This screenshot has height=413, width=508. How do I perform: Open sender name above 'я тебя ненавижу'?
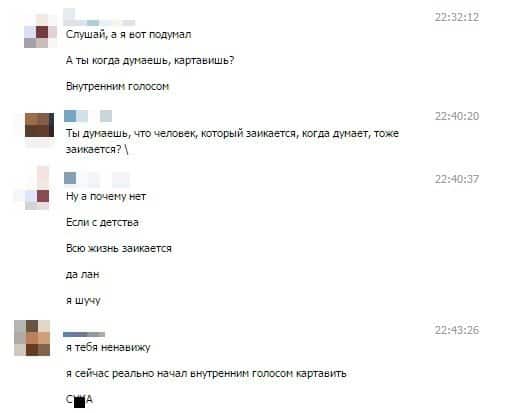point(84,334)
